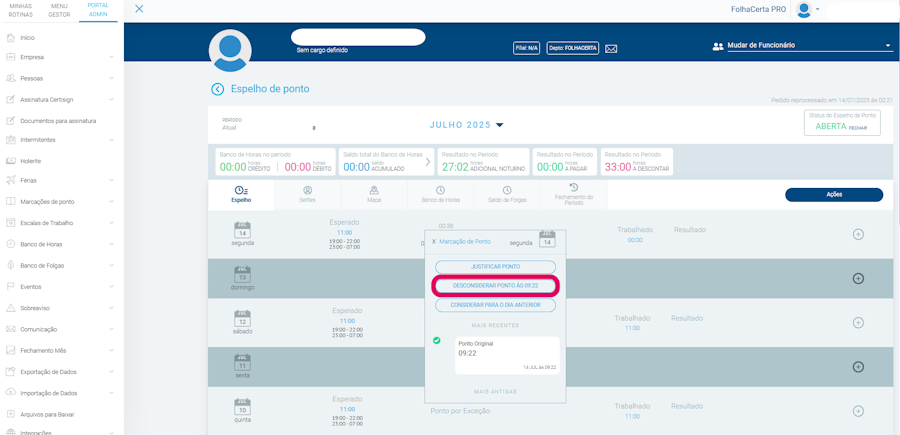Screen dimensions: 900x435
Task: Click the Ações button
Action: (x=833, y=195)
